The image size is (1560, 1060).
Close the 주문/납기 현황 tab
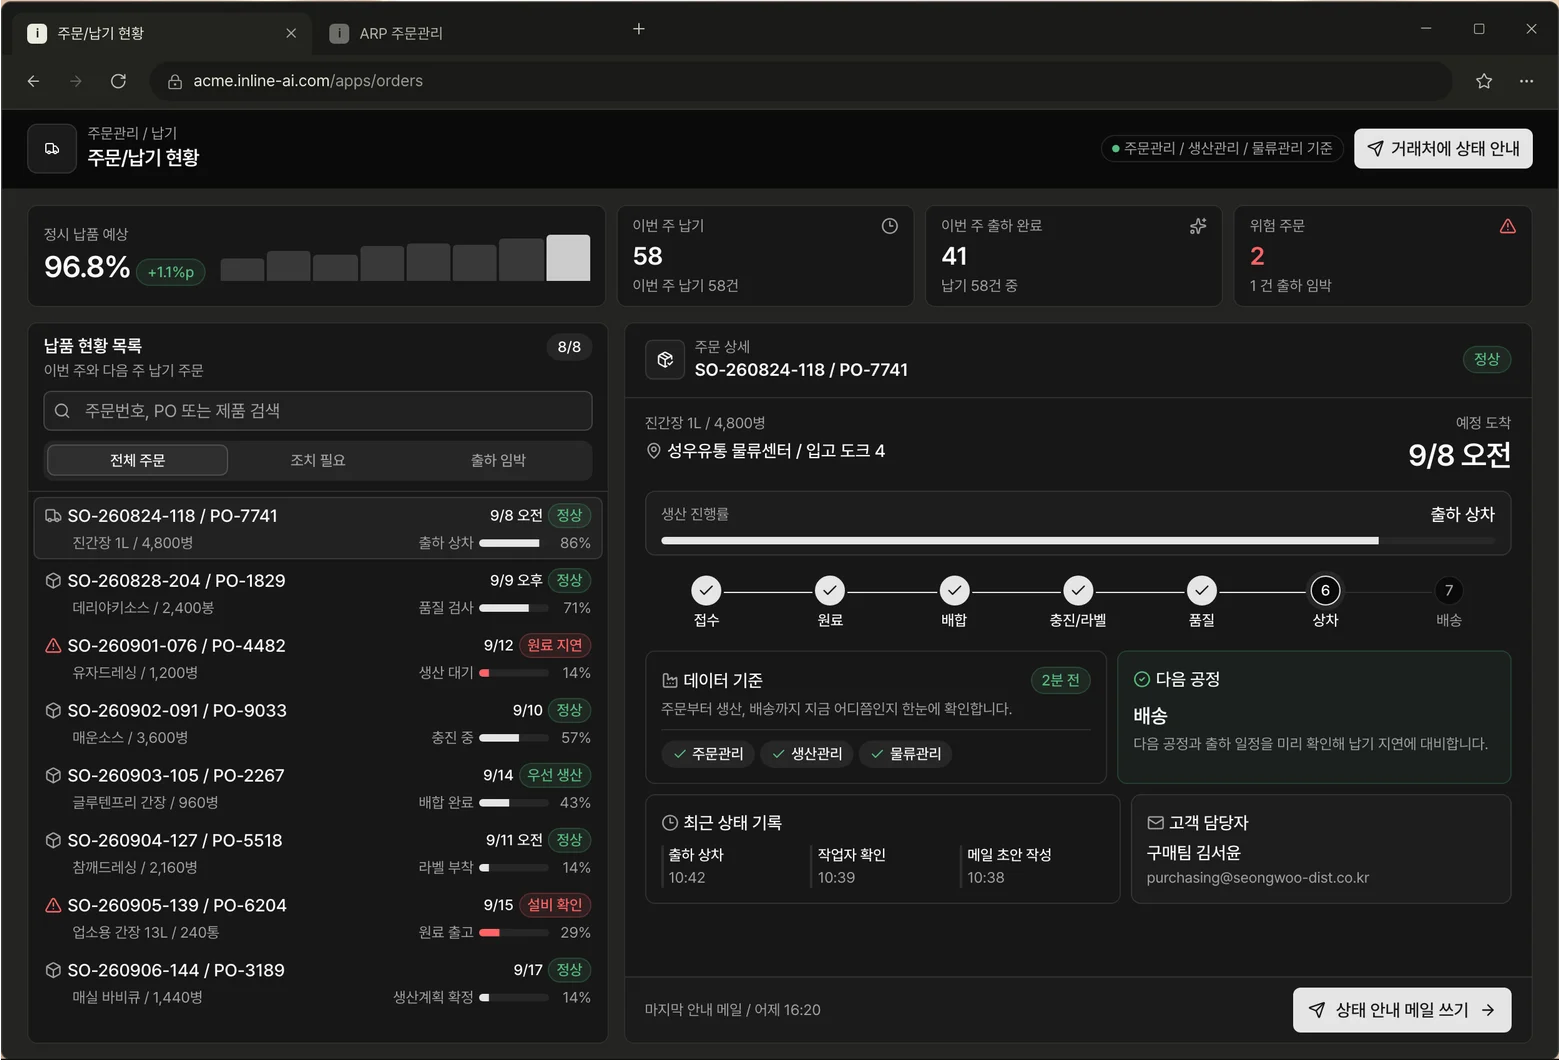pos(291,33)
